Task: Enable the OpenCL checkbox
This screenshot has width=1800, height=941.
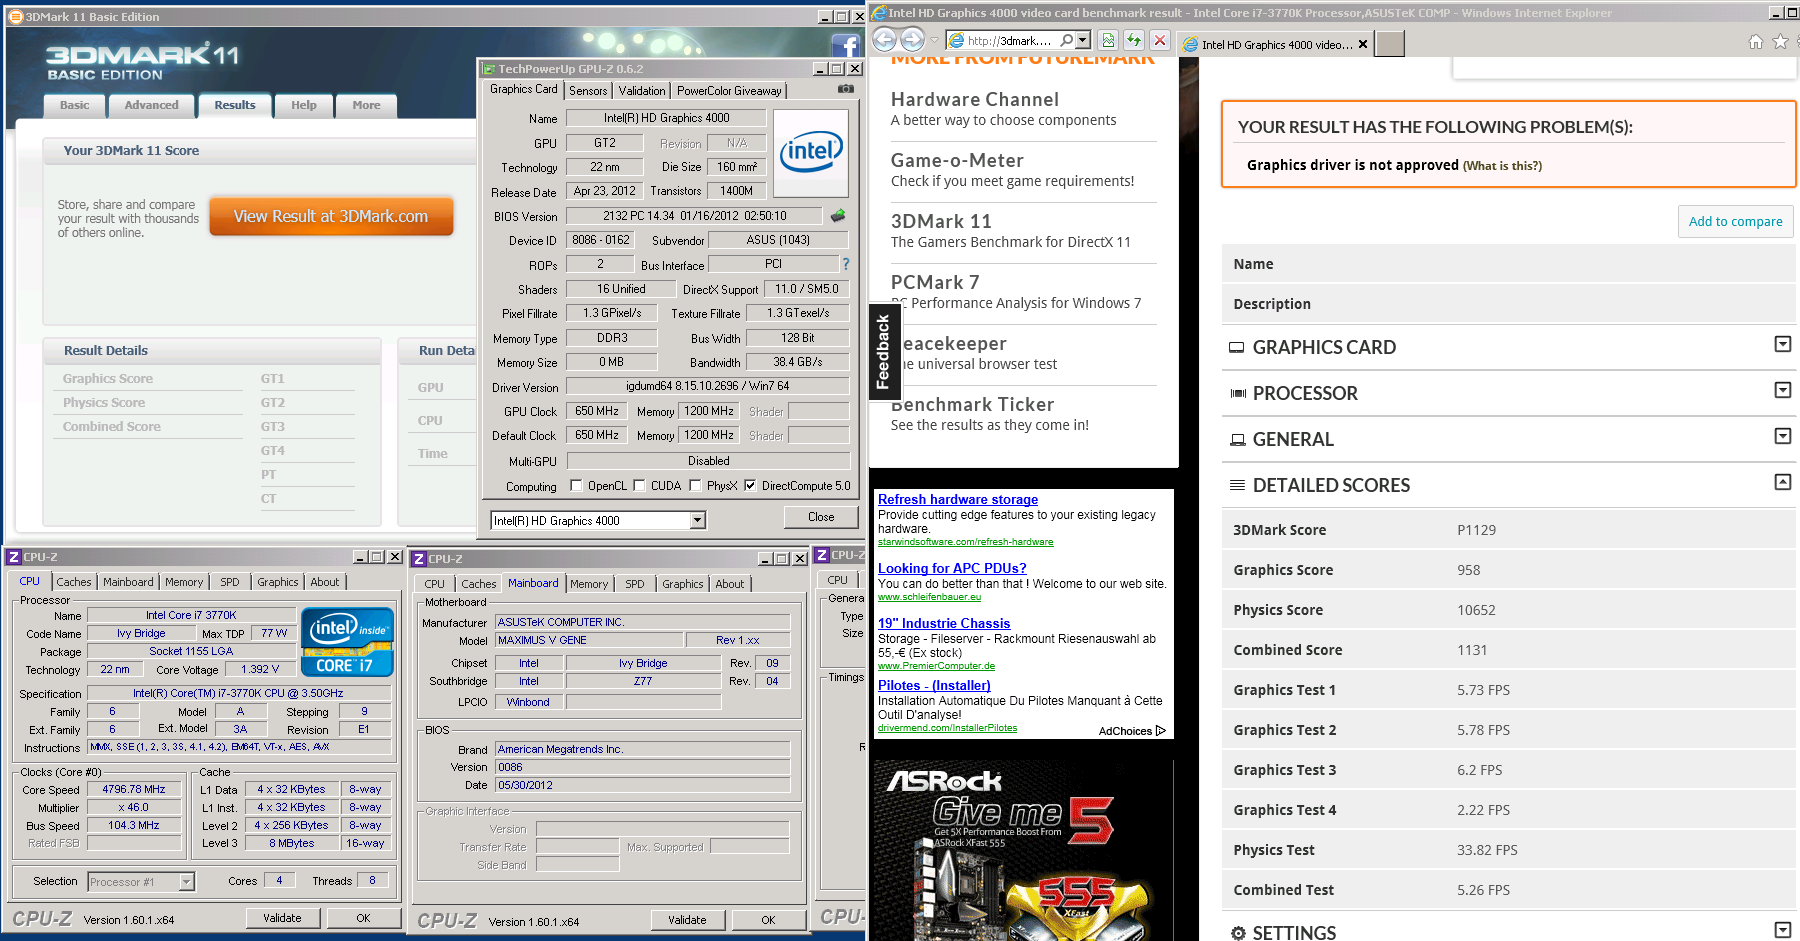Action: [576, 486]
